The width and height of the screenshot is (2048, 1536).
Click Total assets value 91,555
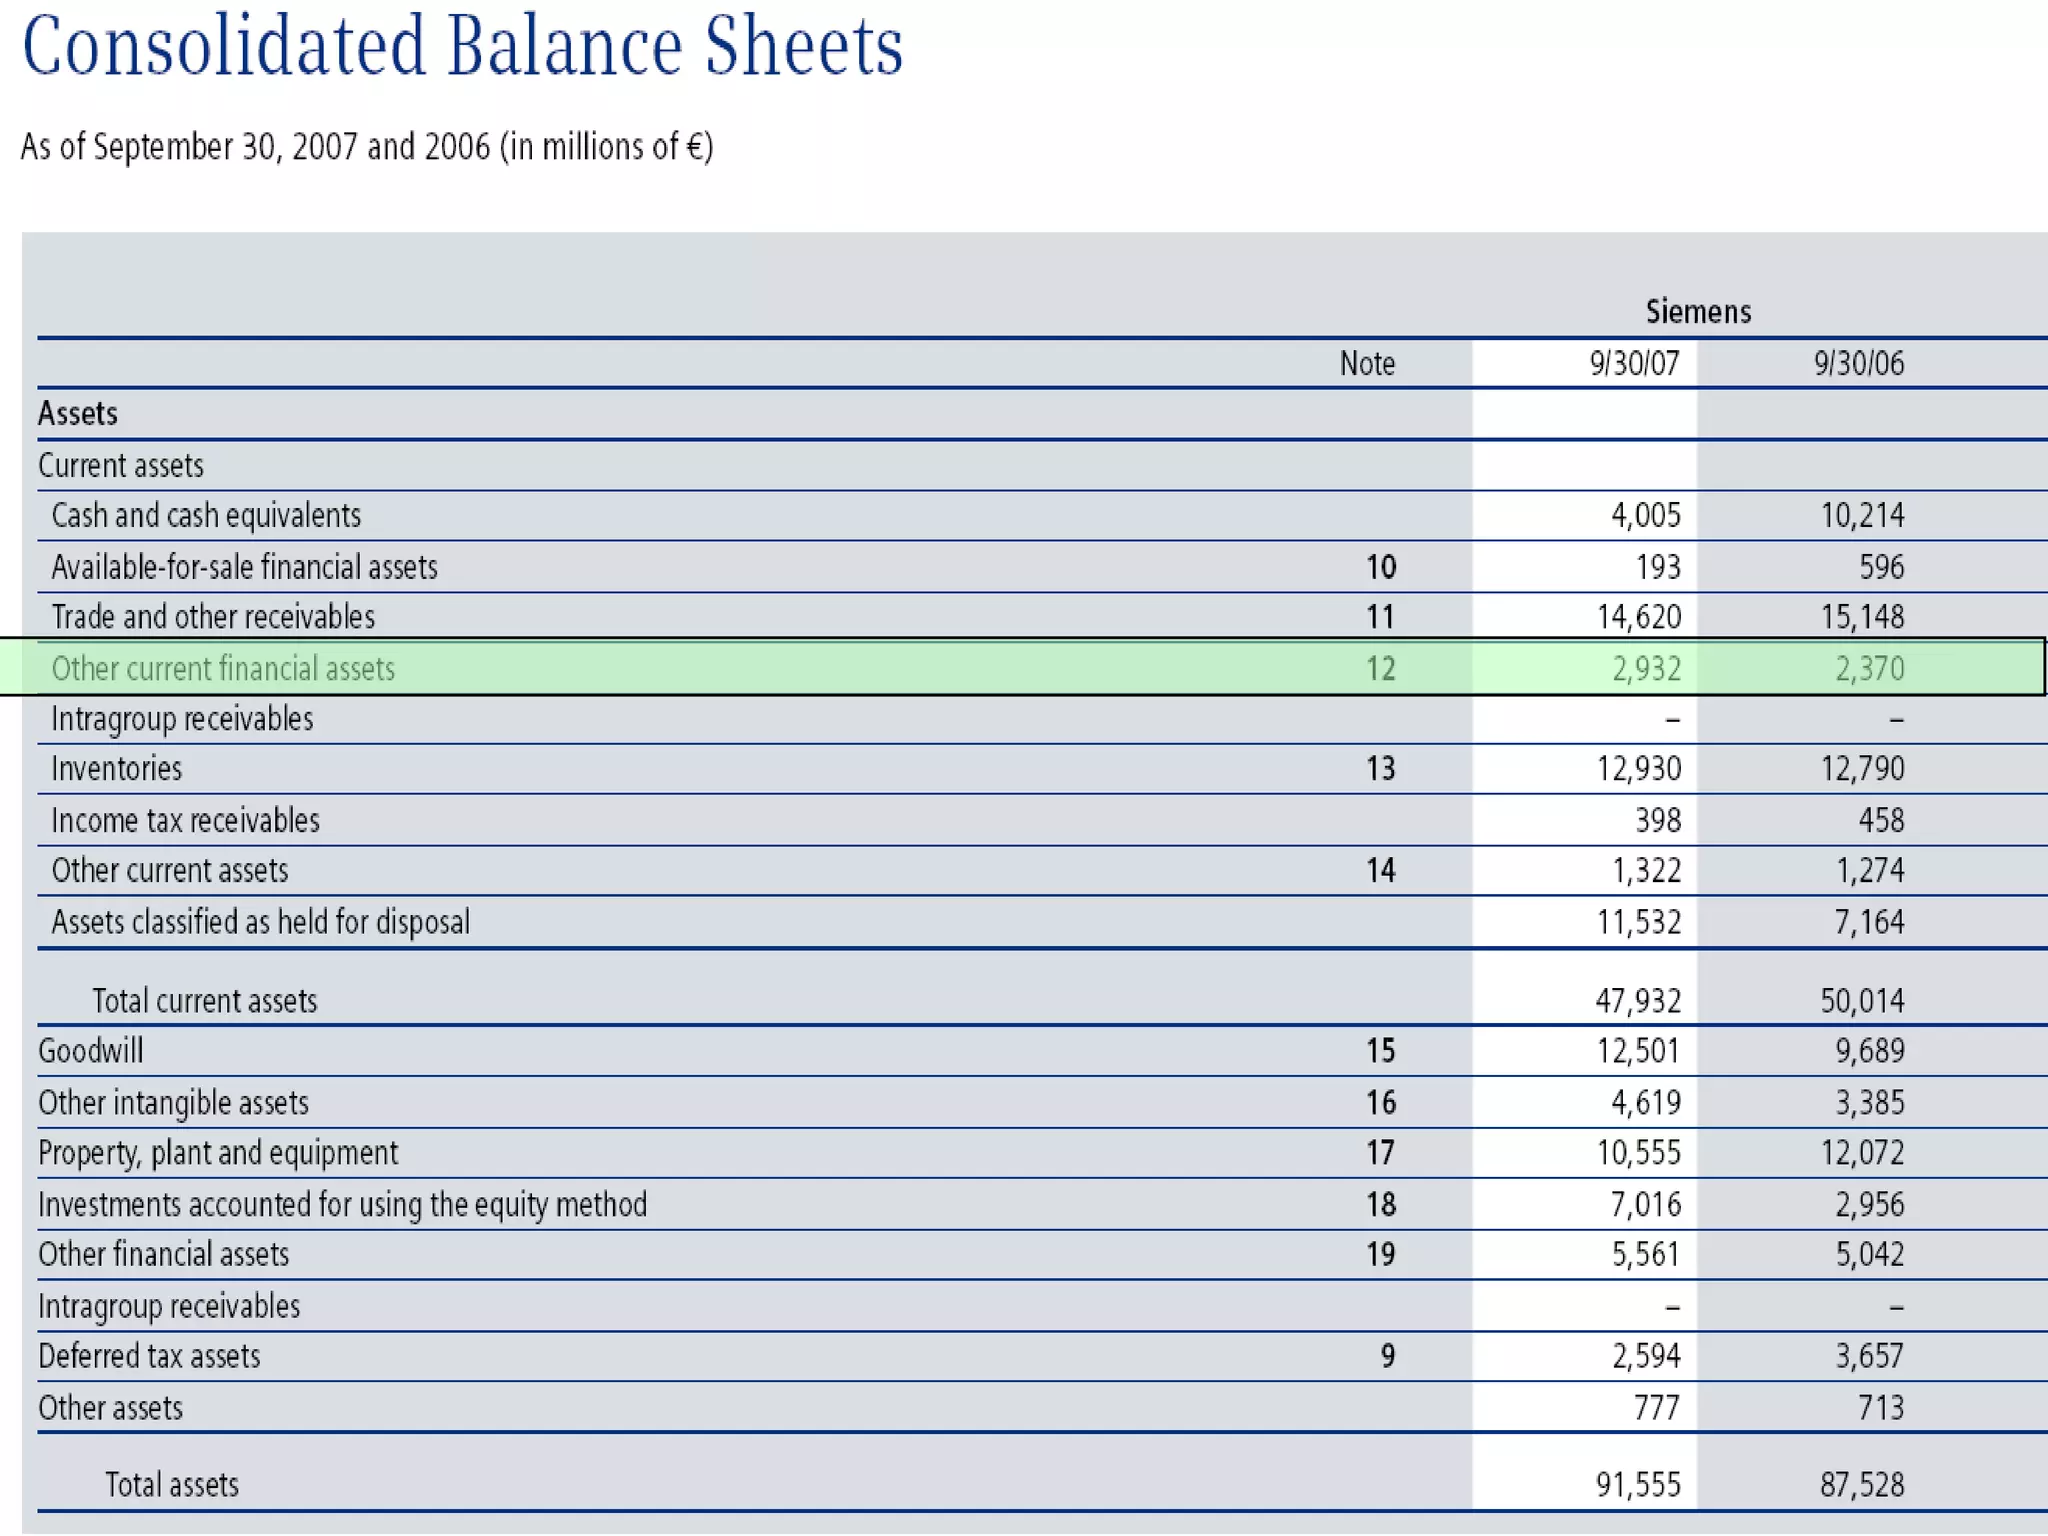pos(1637,1484)
